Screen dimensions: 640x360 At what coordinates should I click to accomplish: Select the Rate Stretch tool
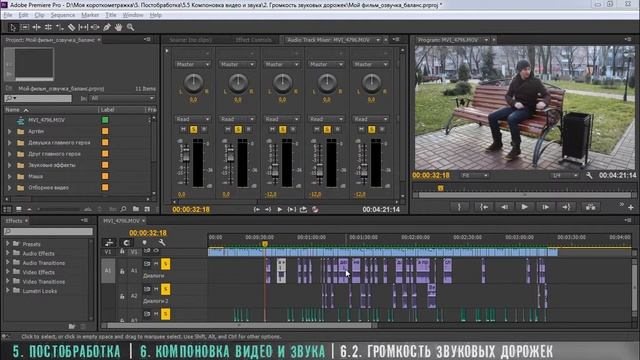click(x=60, y=27)
